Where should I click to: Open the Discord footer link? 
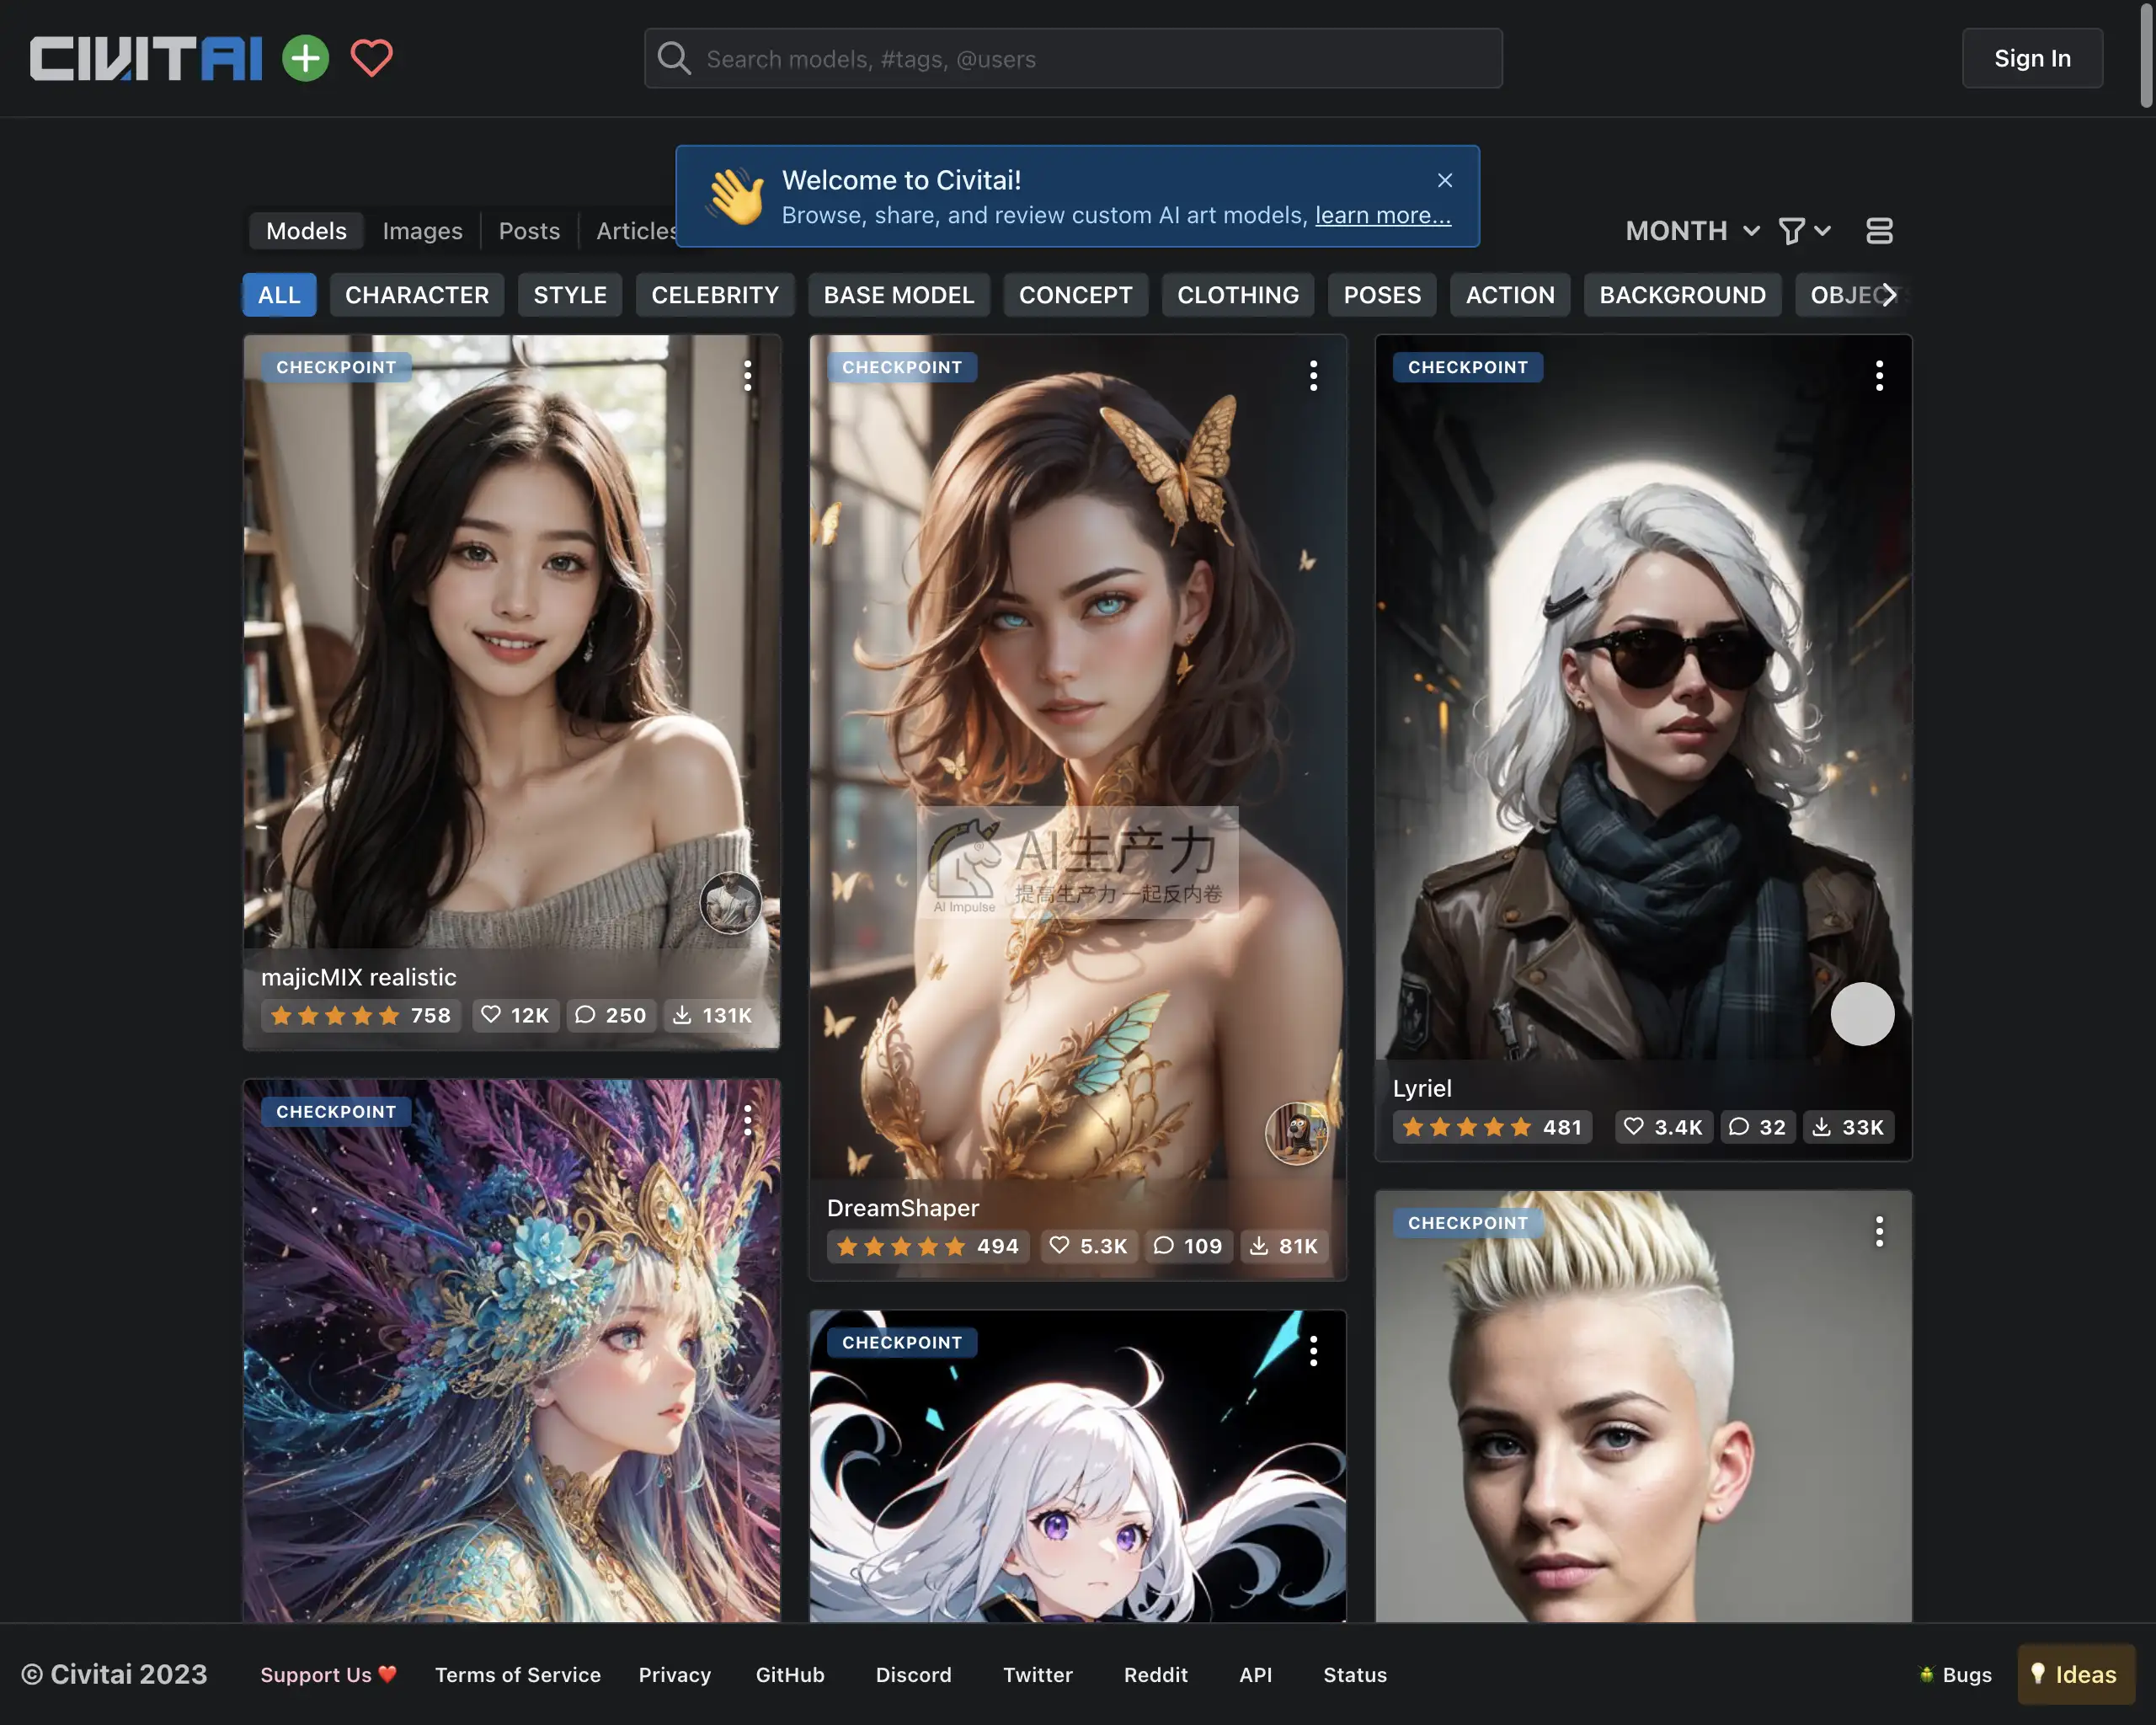(x=914, y=1675)
